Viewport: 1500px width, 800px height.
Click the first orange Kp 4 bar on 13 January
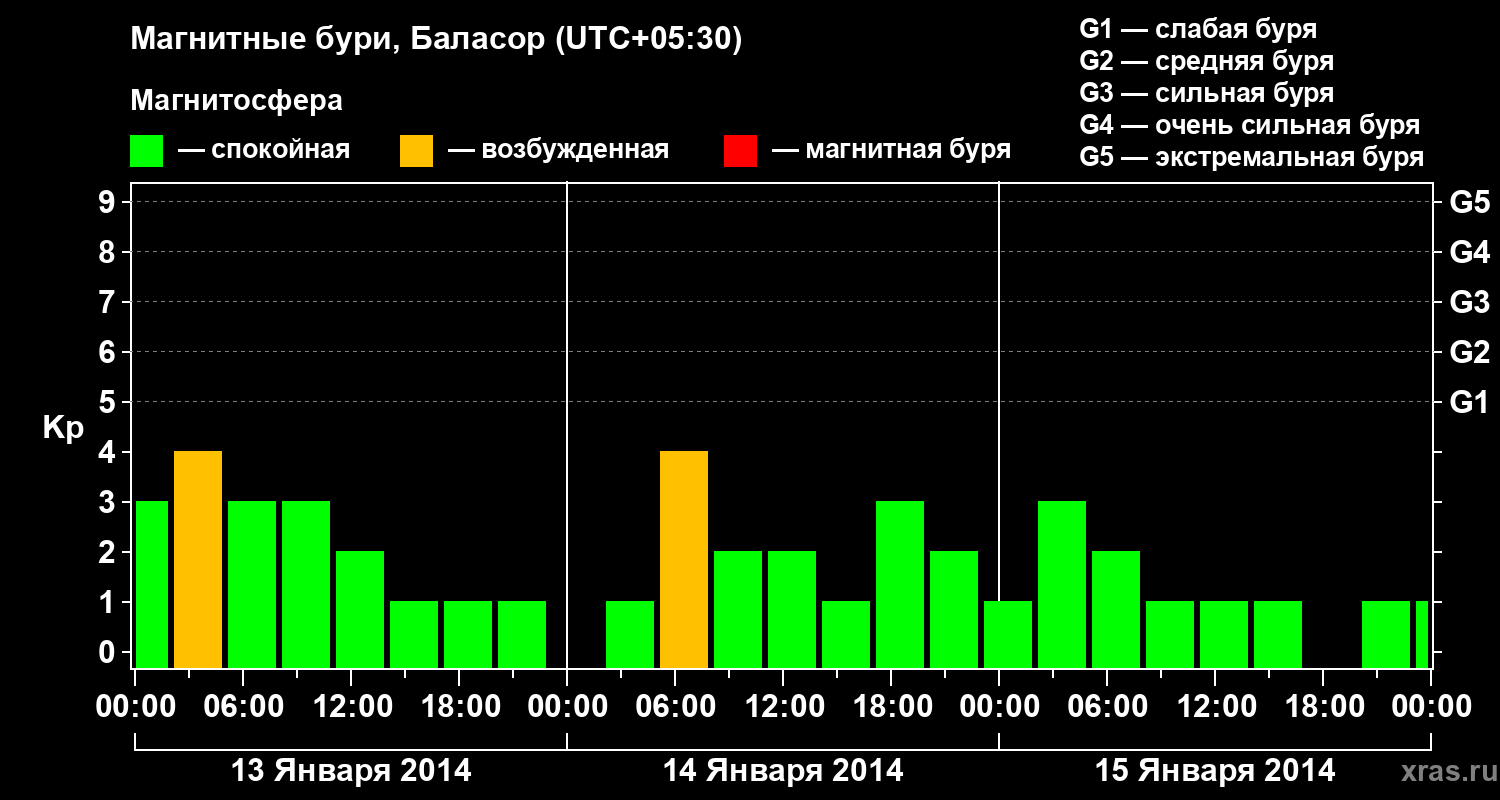(198, 560)
